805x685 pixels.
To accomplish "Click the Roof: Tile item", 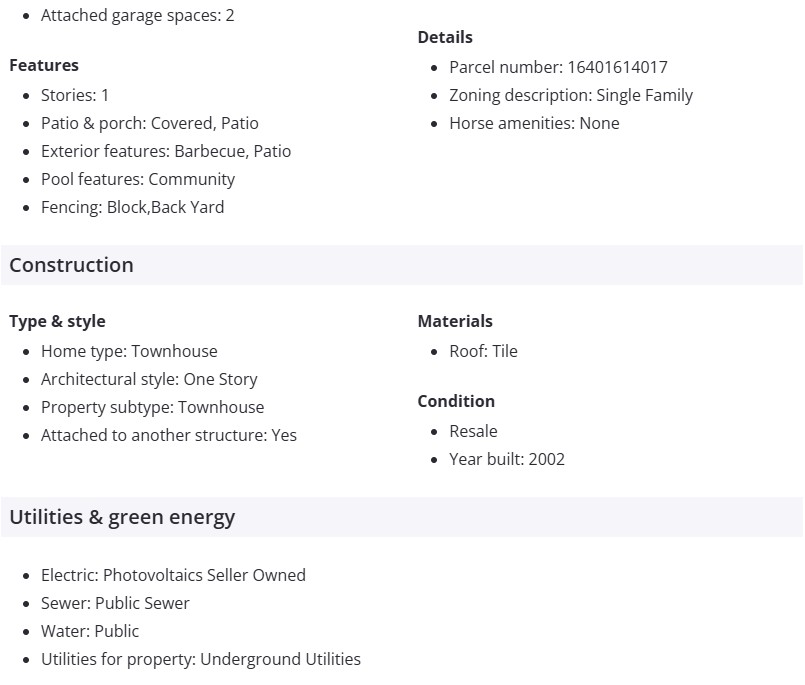I will pos(483,351).
